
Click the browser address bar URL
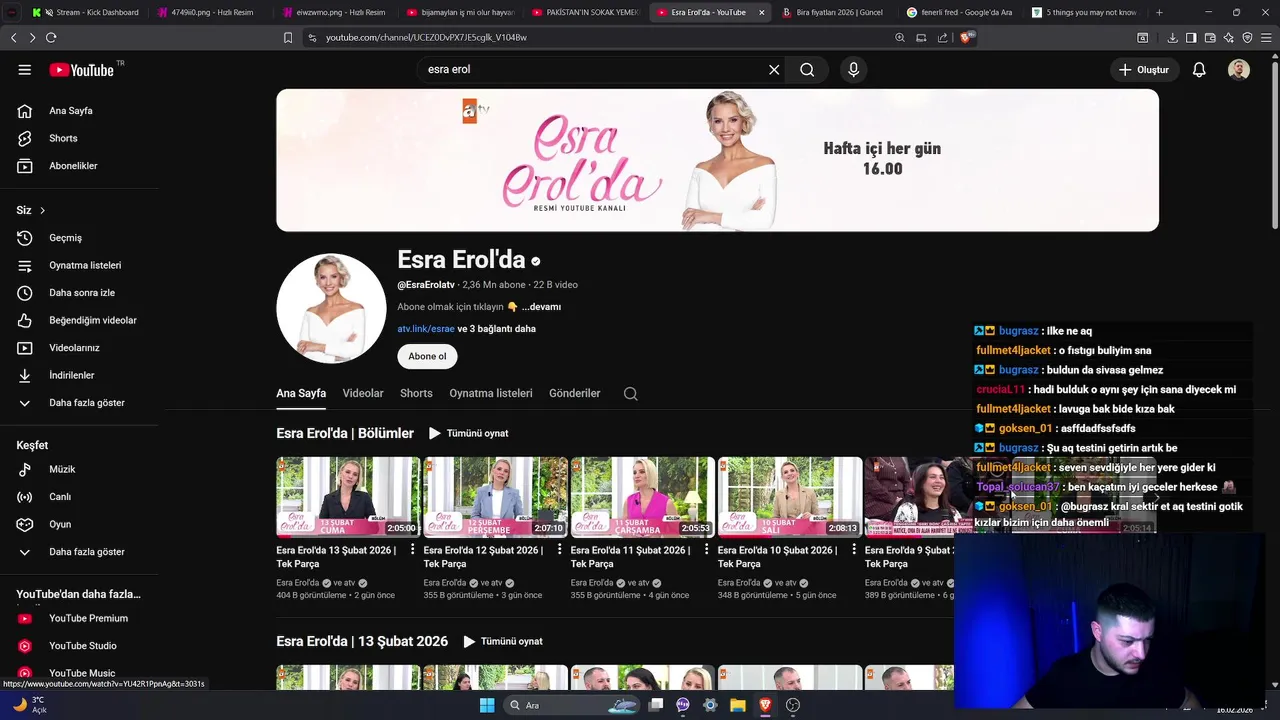tap(426, 38)
